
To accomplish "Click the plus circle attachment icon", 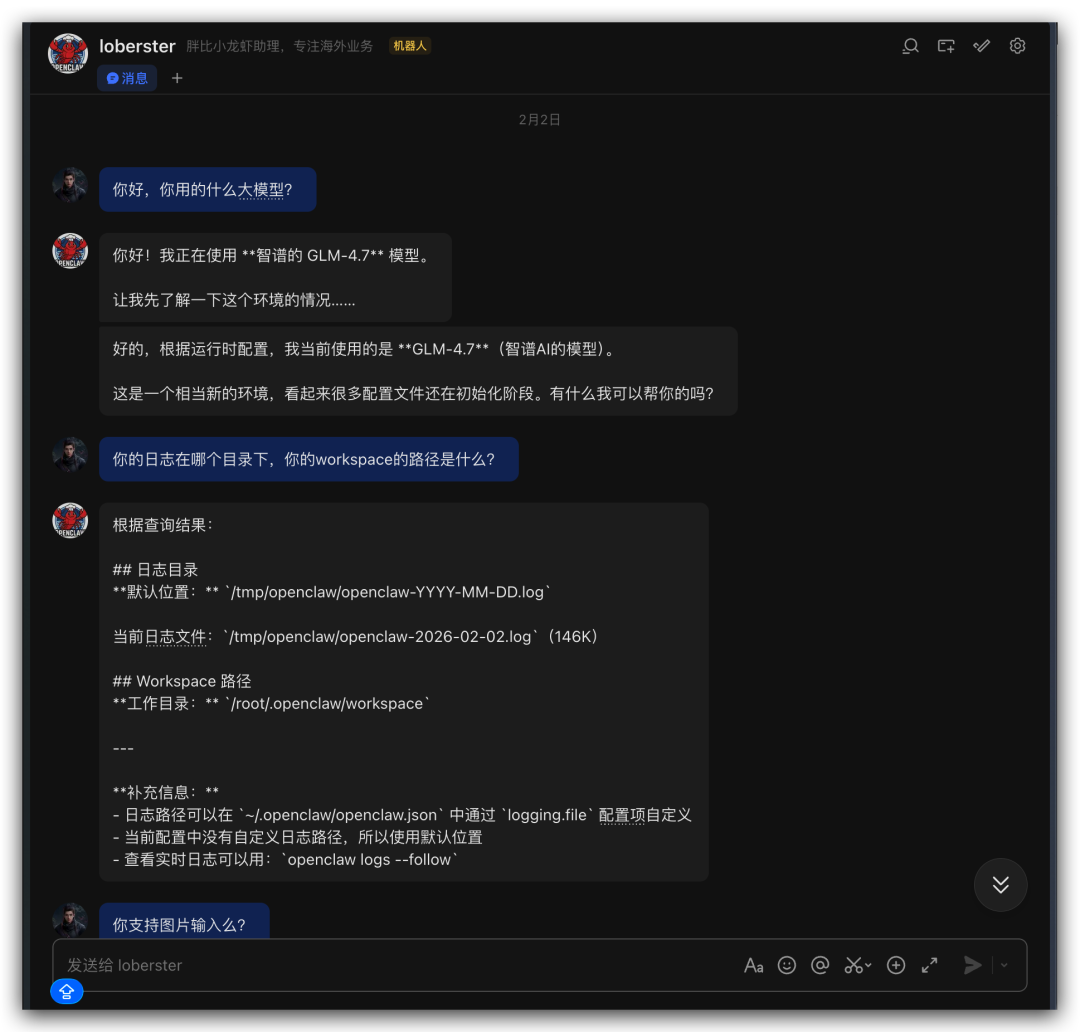I will point(895,965).
